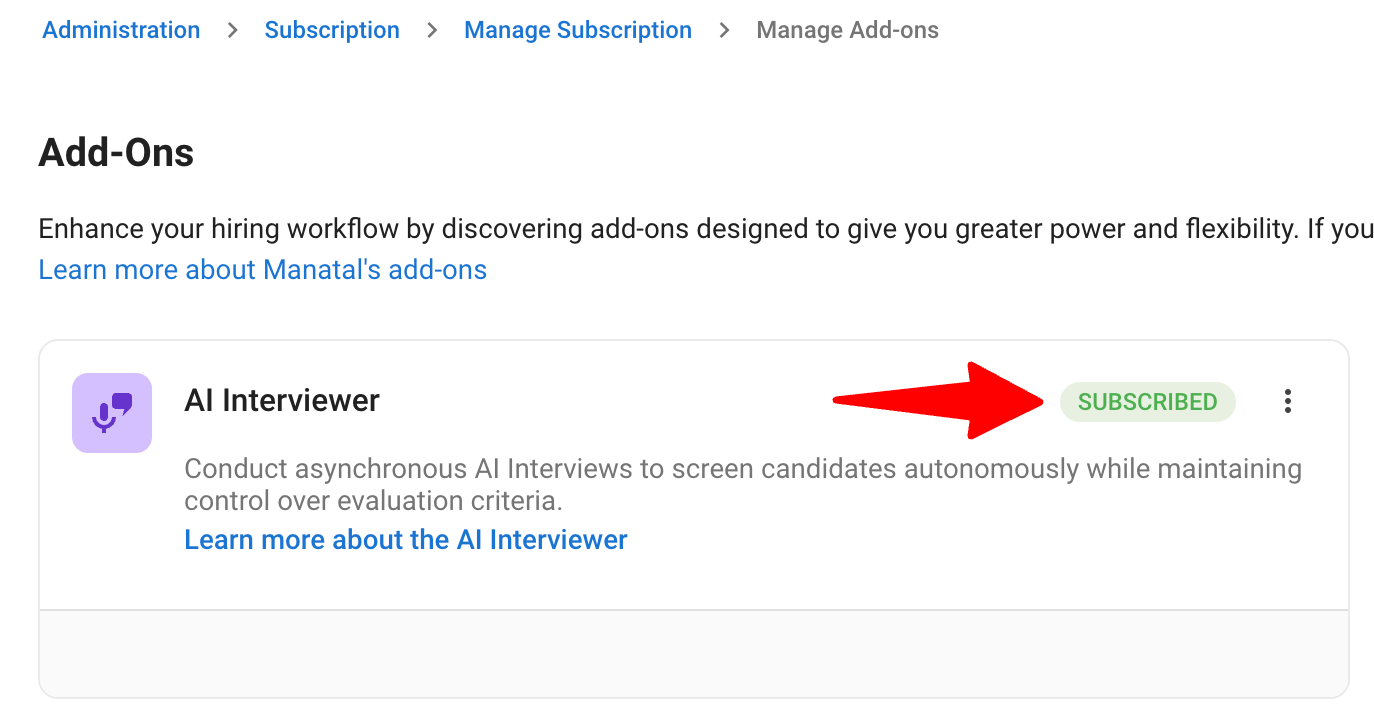Navigate to the Subscription breadcrumb
This screenshot has width=1374, height=720.
(332, 30)
